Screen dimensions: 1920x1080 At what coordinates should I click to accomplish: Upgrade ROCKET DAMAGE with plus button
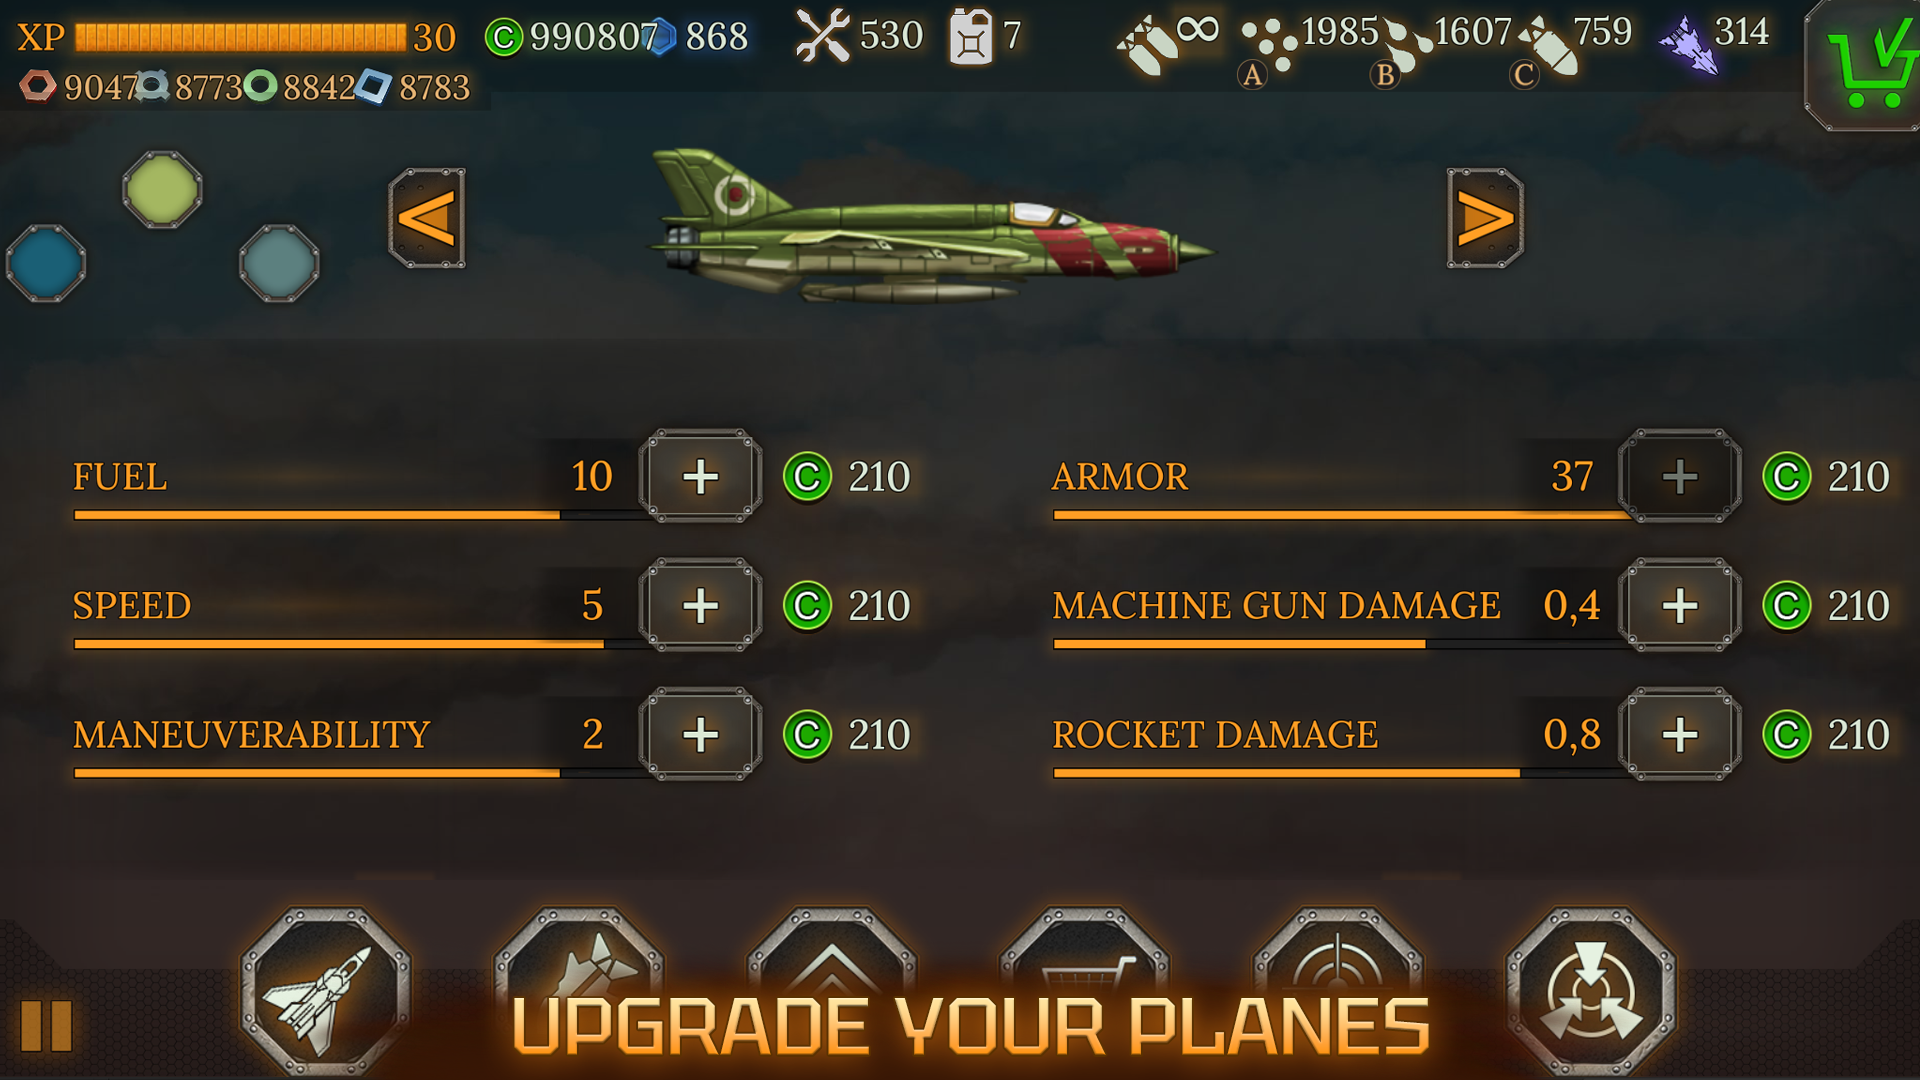tap(1680, 734)
